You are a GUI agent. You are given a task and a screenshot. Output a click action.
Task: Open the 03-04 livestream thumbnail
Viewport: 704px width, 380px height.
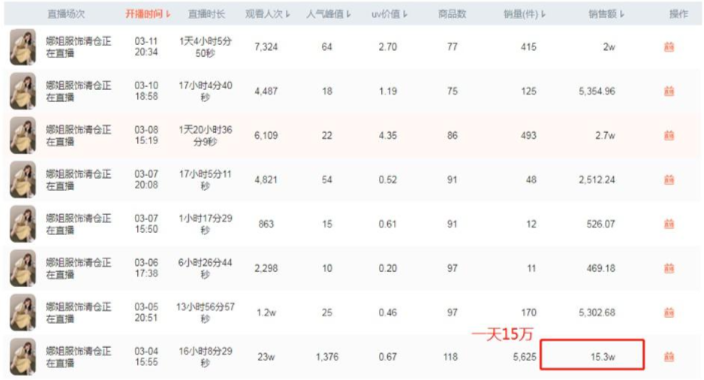coord(23,357)
